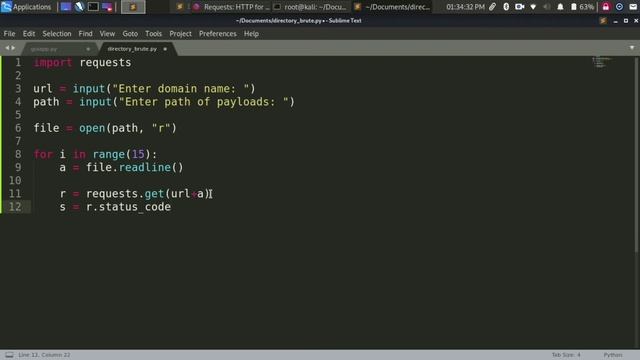Go to the next tab with right arrow
The image size is (640, 360).
click(13, 48)
